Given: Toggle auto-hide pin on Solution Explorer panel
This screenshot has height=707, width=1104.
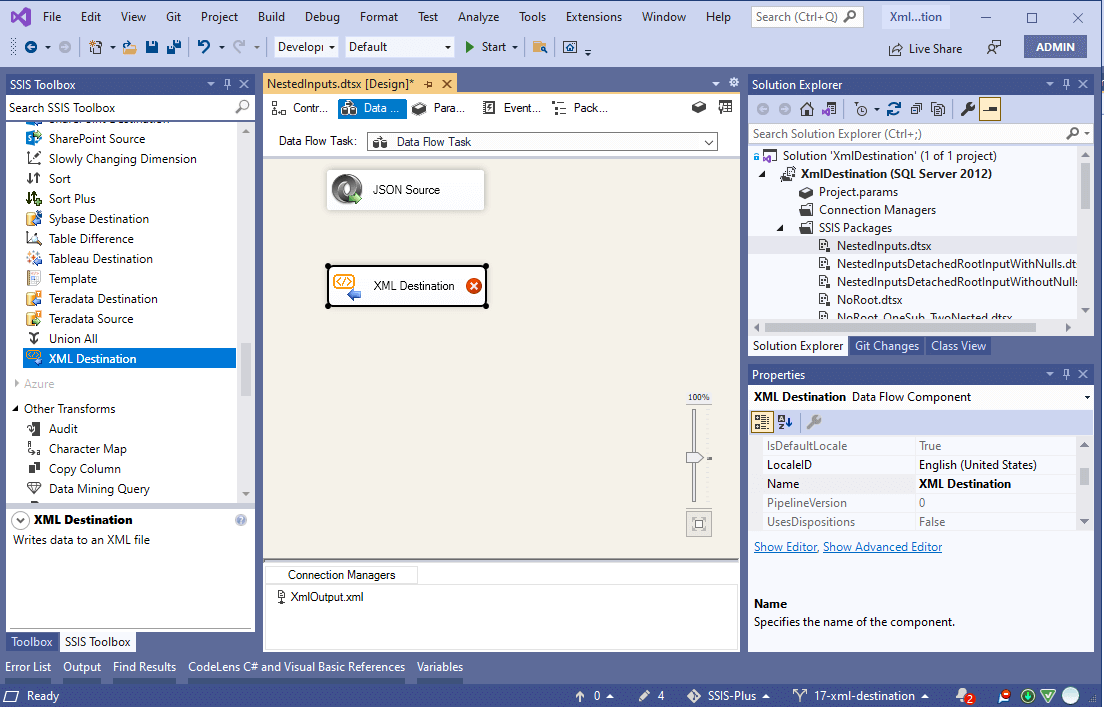Looking at the screenshot, I should [1066, 84].
